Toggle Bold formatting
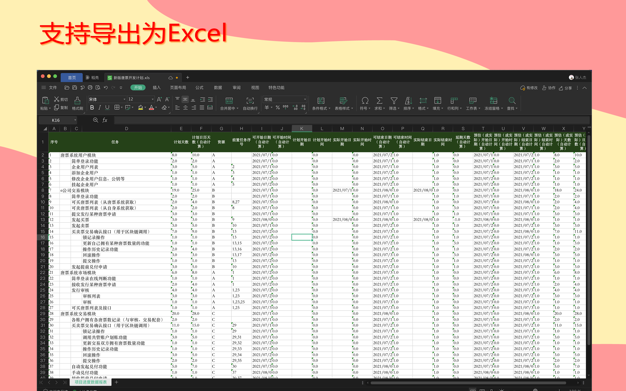Screen dimensions: 626x391 point(92,108)
